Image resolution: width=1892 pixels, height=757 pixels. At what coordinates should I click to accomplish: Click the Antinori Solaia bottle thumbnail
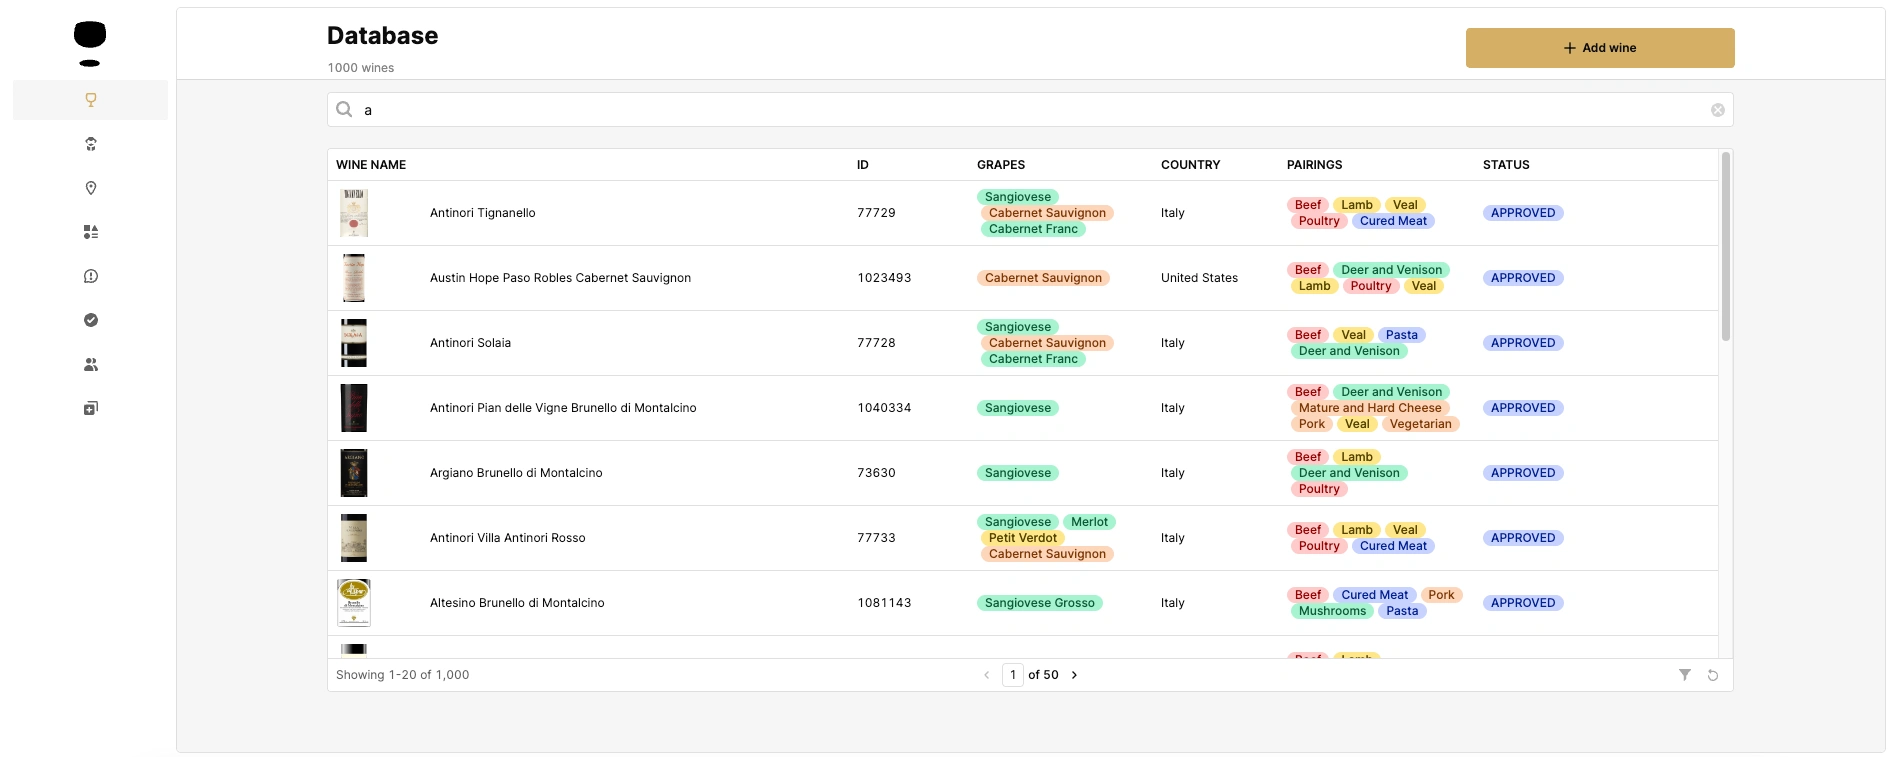(x=354, y=343)
